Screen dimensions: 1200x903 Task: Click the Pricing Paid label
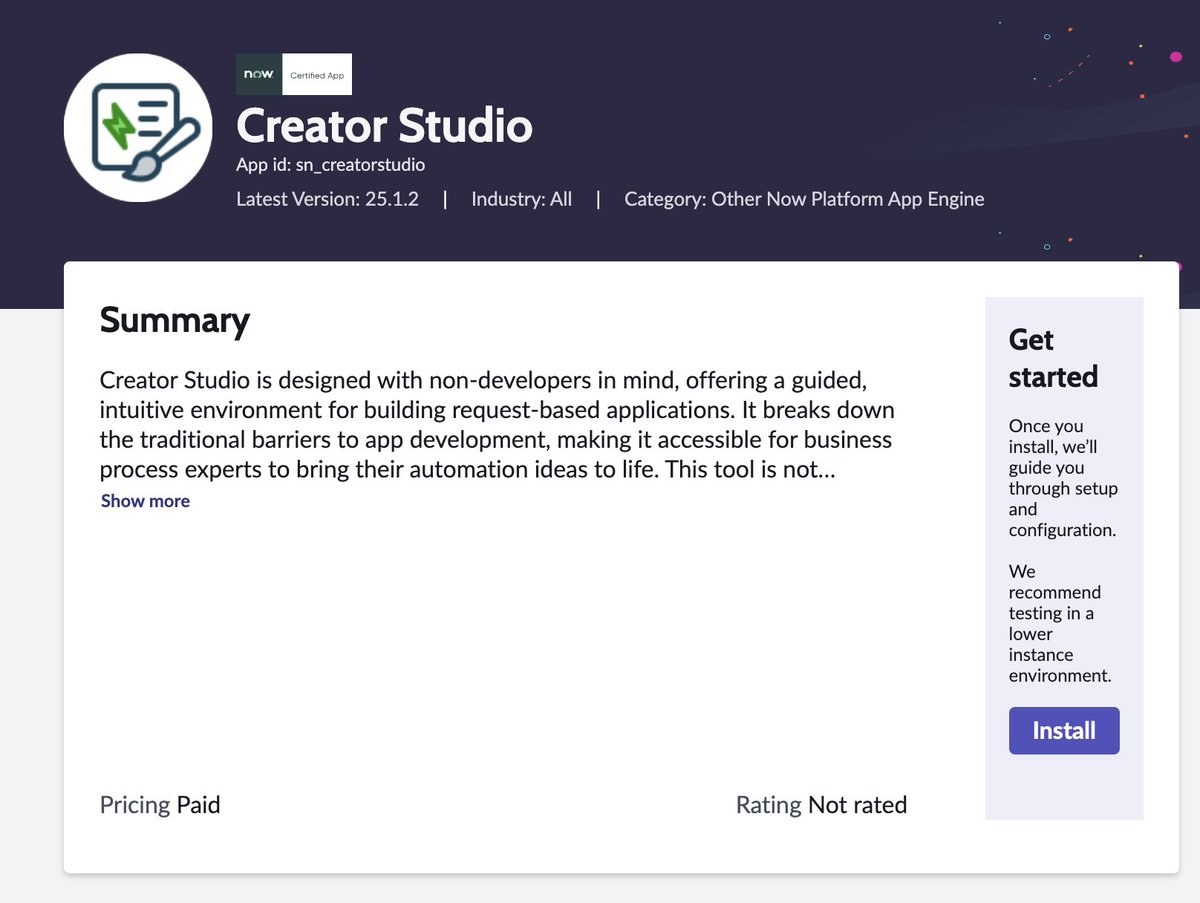(x=160, y=805)
